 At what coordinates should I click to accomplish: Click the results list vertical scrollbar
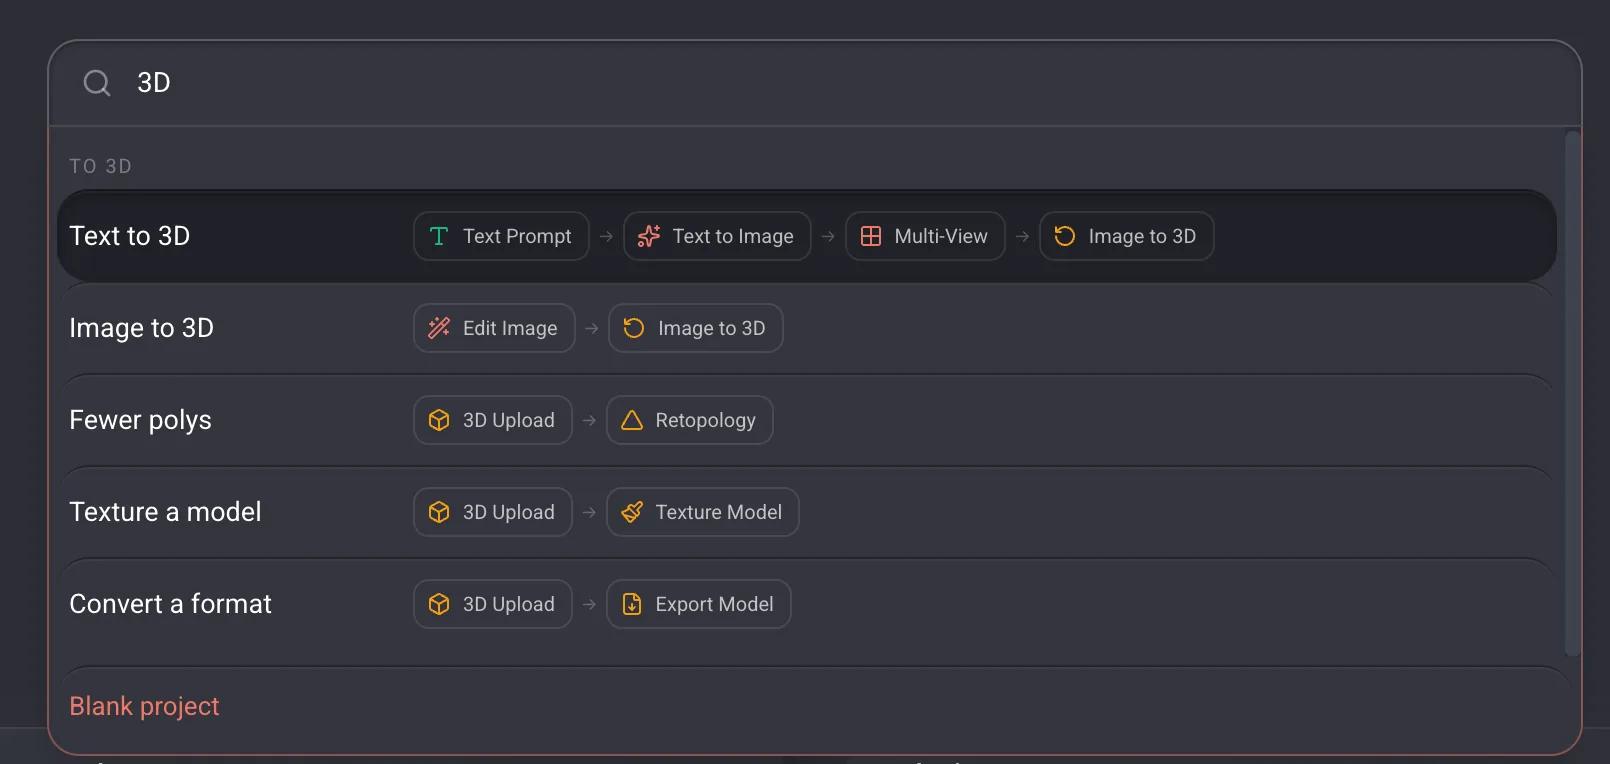pyautogui.click(x=1572, y=394)
